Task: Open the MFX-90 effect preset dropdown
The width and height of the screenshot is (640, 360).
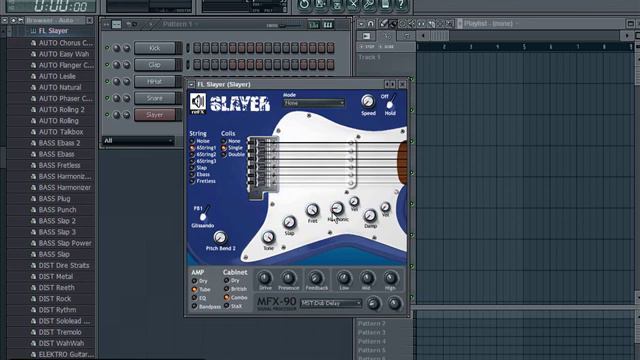Action: point(331,303)
